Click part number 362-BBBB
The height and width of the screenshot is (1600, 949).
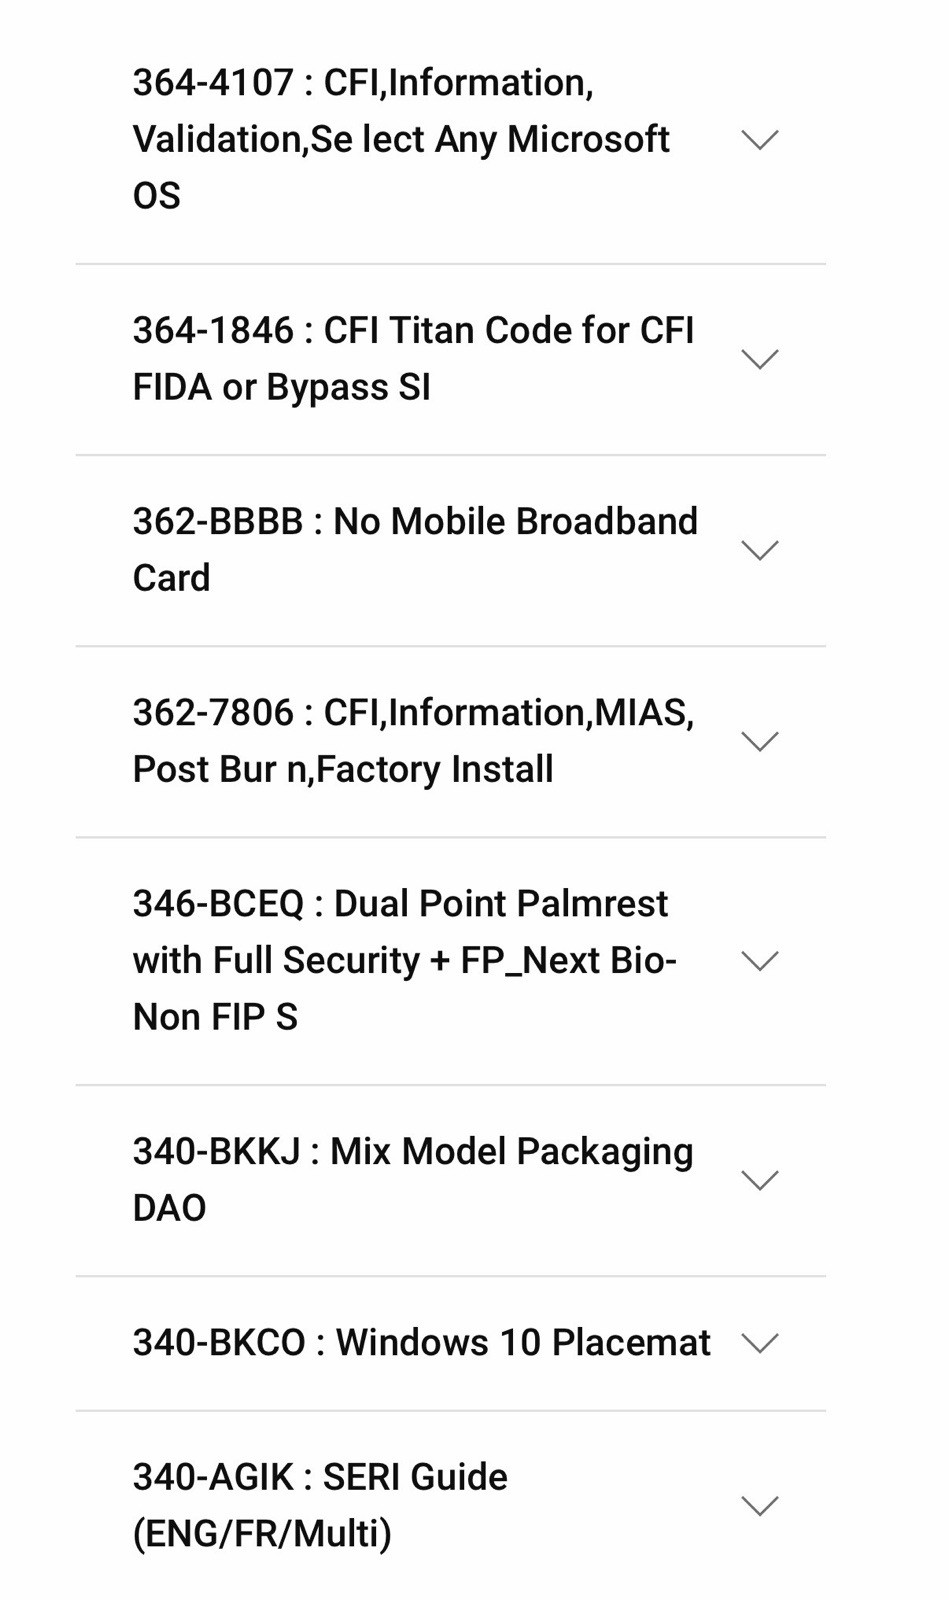tap(218, 521)
